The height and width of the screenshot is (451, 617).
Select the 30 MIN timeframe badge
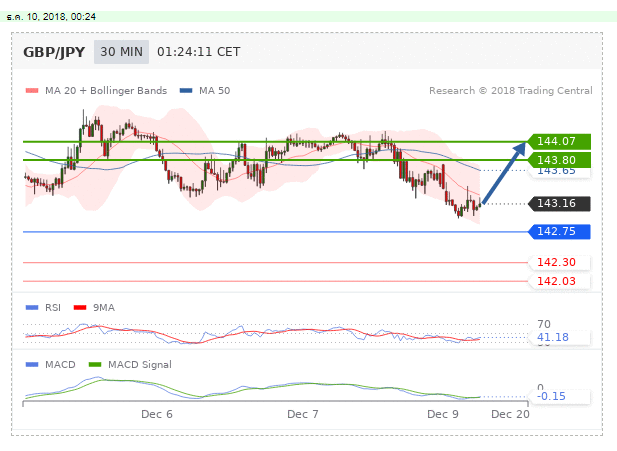pyautogui.click(x=120, y=53)
